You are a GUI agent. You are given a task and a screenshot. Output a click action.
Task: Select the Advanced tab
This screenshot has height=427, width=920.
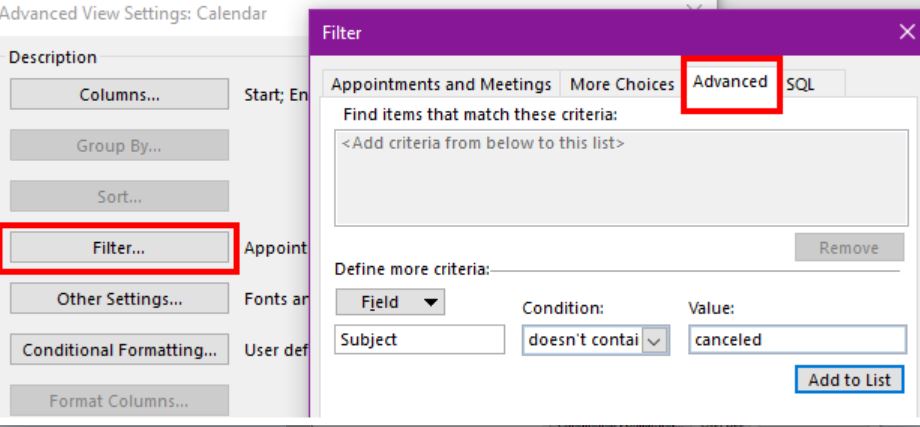pyautogui.click(x=730, y=82)
